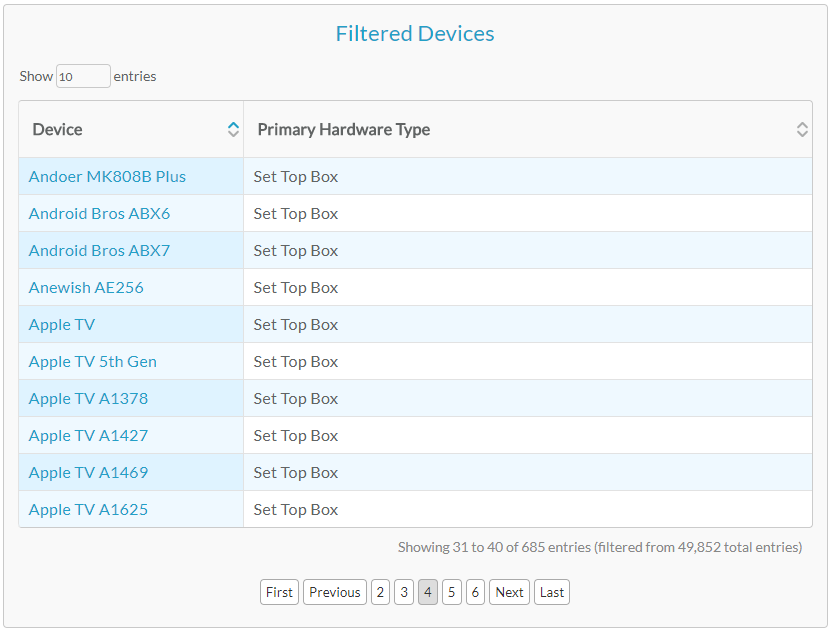This screenshot has height=632, width=834.
Task: Jump to page 5
Action: (452, 592)
